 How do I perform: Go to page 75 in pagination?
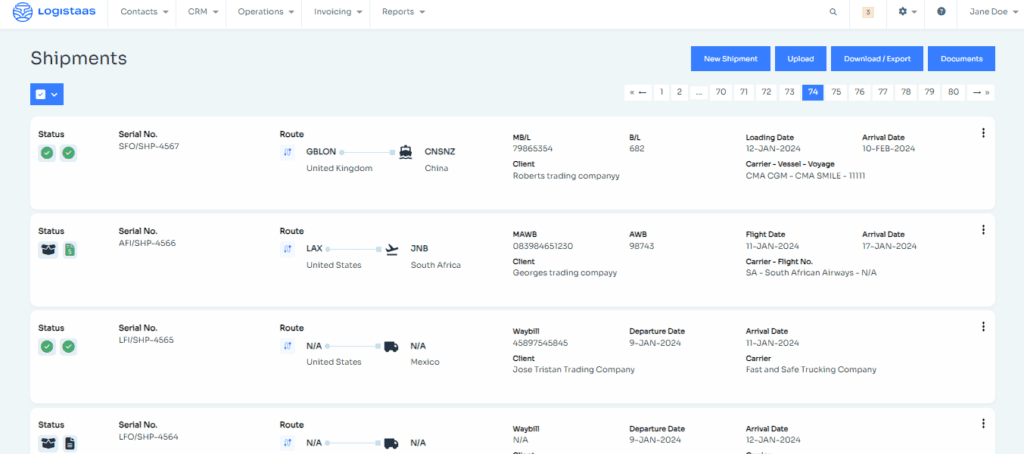836,92
